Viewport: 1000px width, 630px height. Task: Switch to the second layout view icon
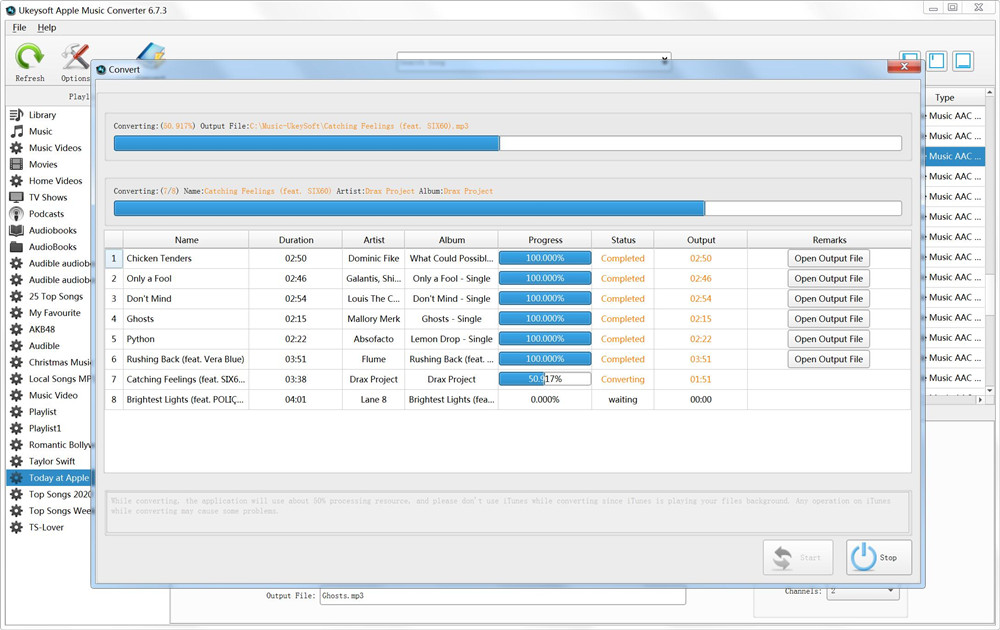(x=937, y=61)
